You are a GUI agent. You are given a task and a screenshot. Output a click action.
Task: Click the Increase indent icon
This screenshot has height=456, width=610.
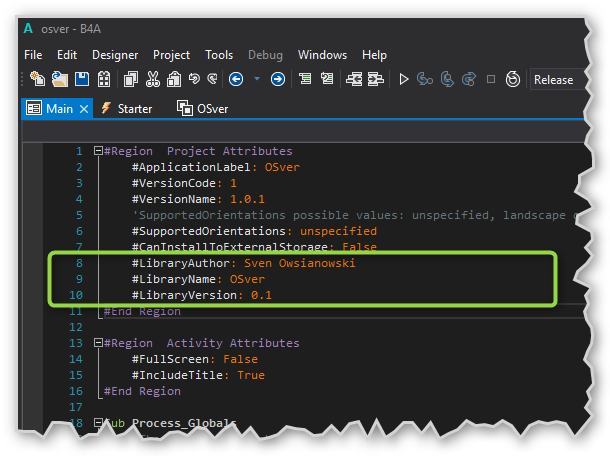[x=376, y=79]
